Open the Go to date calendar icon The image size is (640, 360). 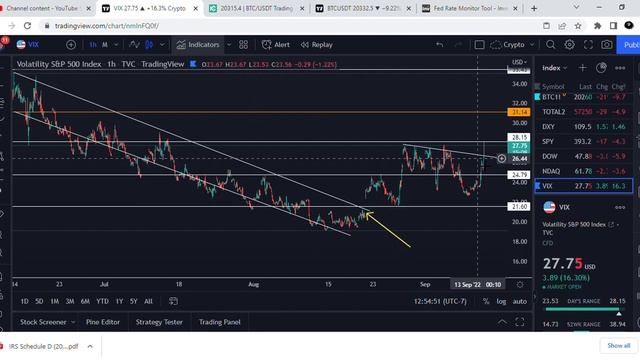(x=173, y=301)
